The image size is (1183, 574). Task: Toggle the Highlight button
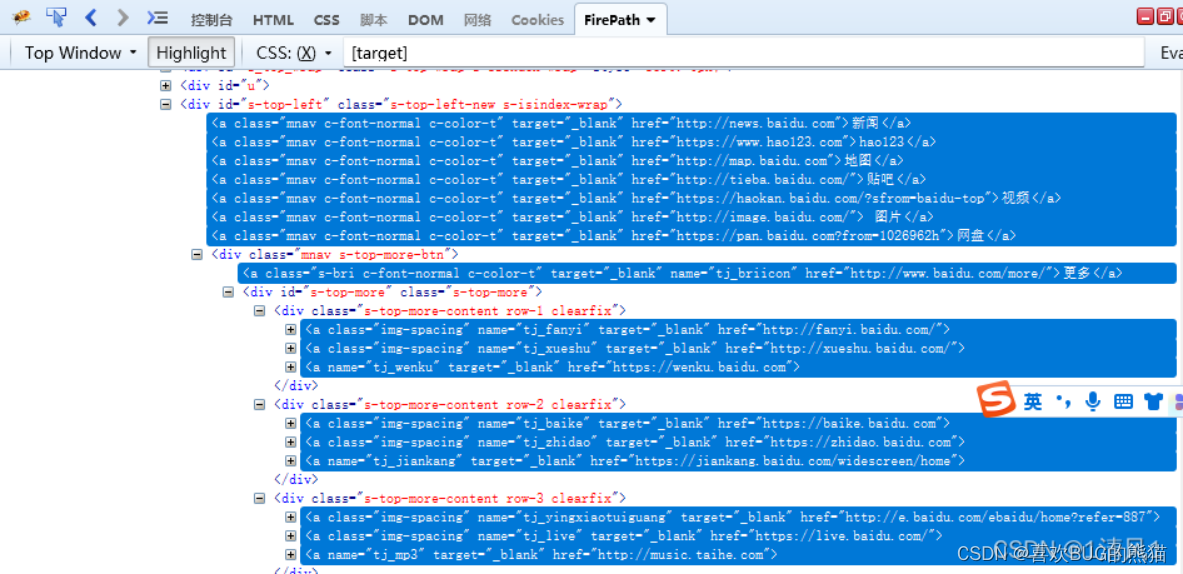point(191,53)
